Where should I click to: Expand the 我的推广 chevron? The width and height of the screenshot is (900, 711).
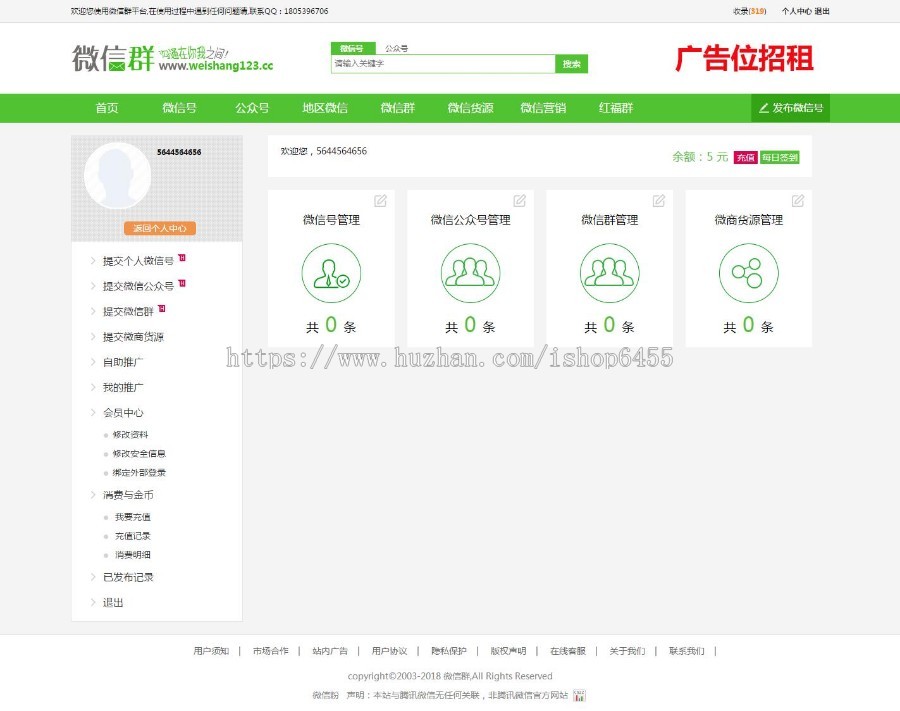pos(93,387)
